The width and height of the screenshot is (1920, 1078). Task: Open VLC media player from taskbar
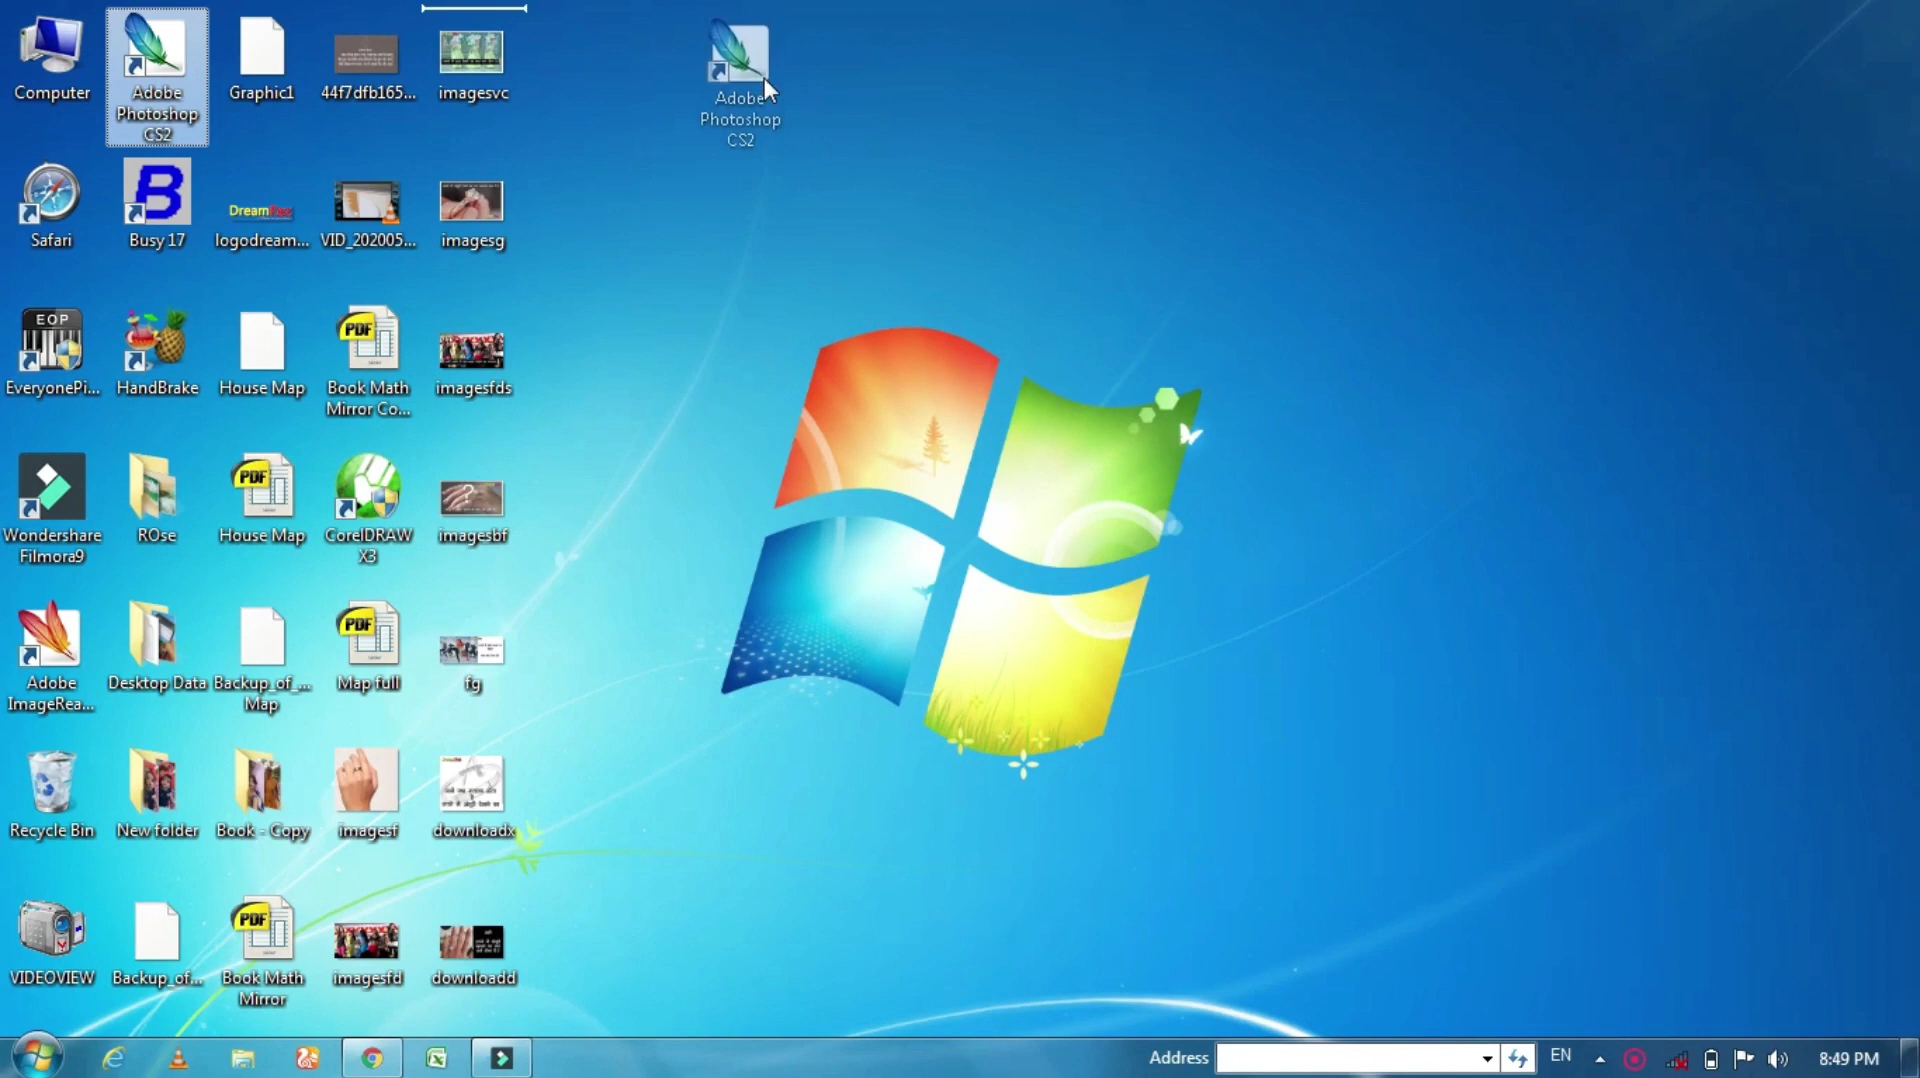(178, 1058)
